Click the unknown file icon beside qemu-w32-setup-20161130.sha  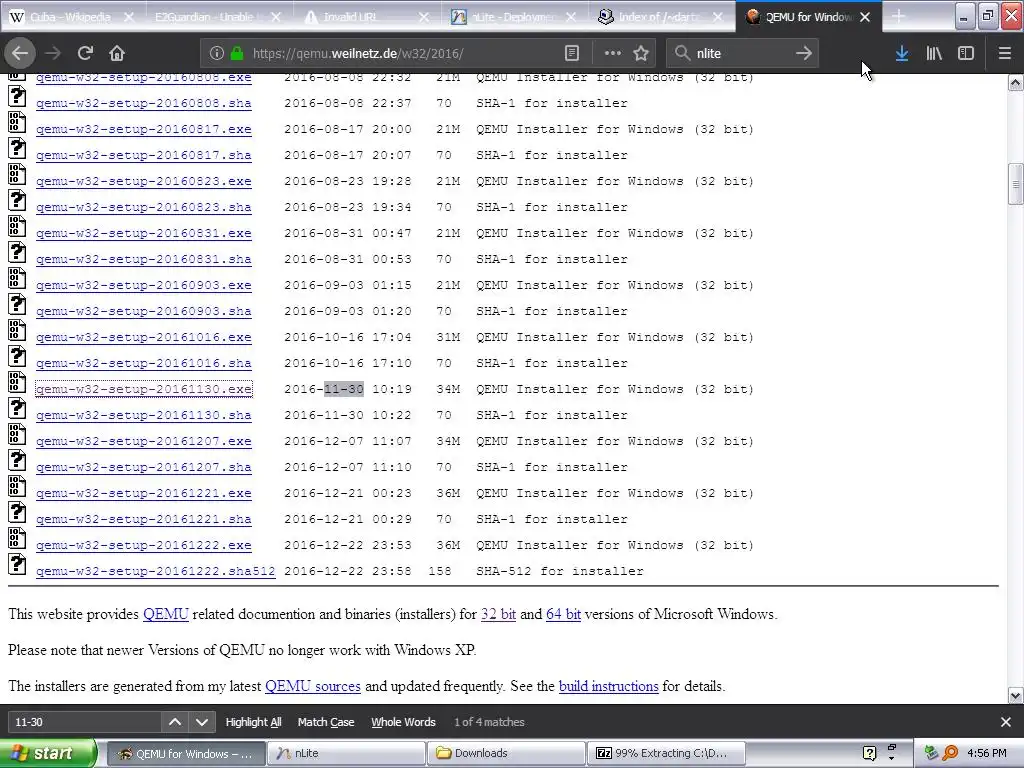(17, 409)
